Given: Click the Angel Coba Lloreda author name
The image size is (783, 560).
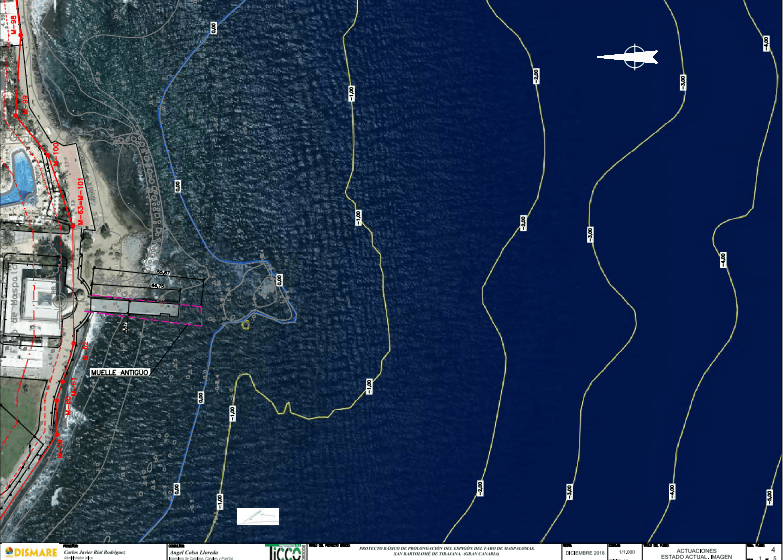Looking at the screenshot, I should (206, 551).
